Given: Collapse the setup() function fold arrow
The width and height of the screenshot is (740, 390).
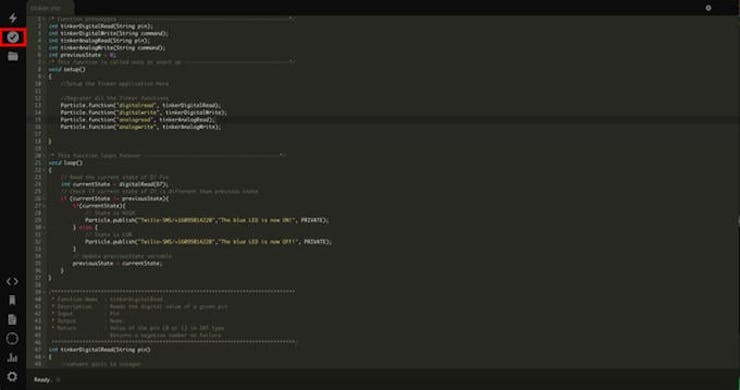Looking at the screenshot, I should [x=44, y=76].
